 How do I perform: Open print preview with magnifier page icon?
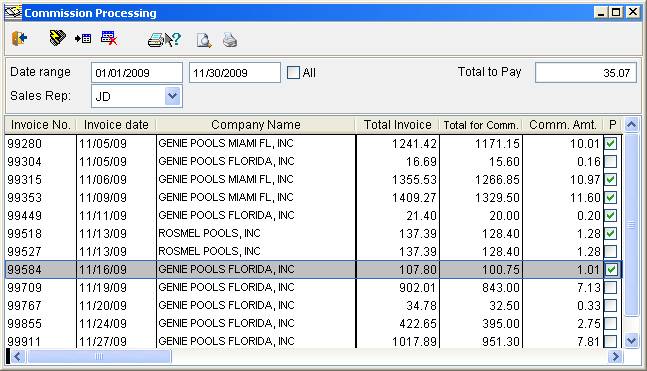[x=204, y=40]
